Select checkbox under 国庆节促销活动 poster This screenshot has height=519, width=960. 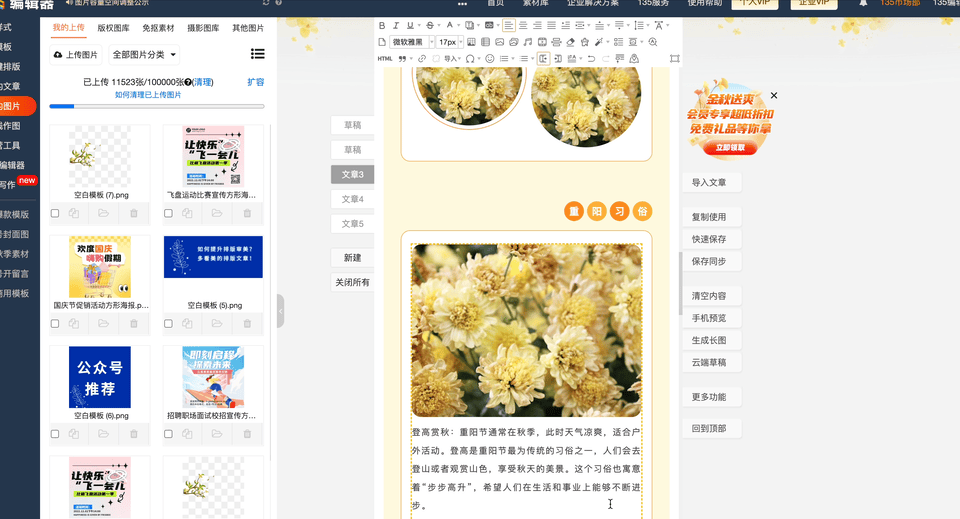pos(55,323)
